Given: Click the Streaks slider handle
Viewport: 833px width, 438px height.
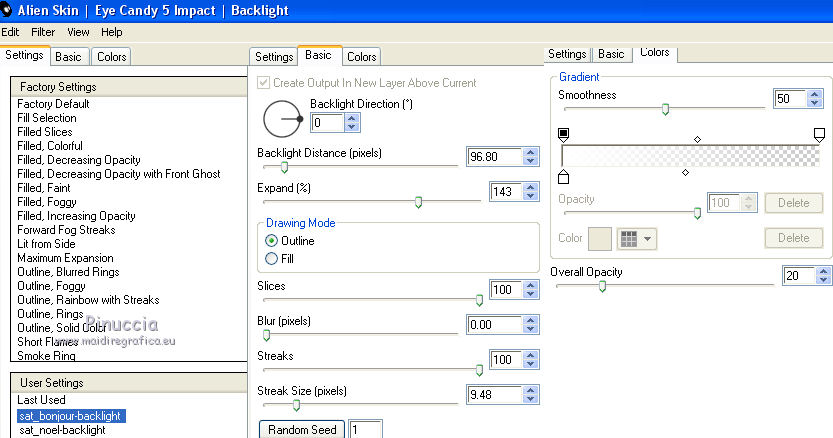Looking at the screenshot, I should click(479, 370).
